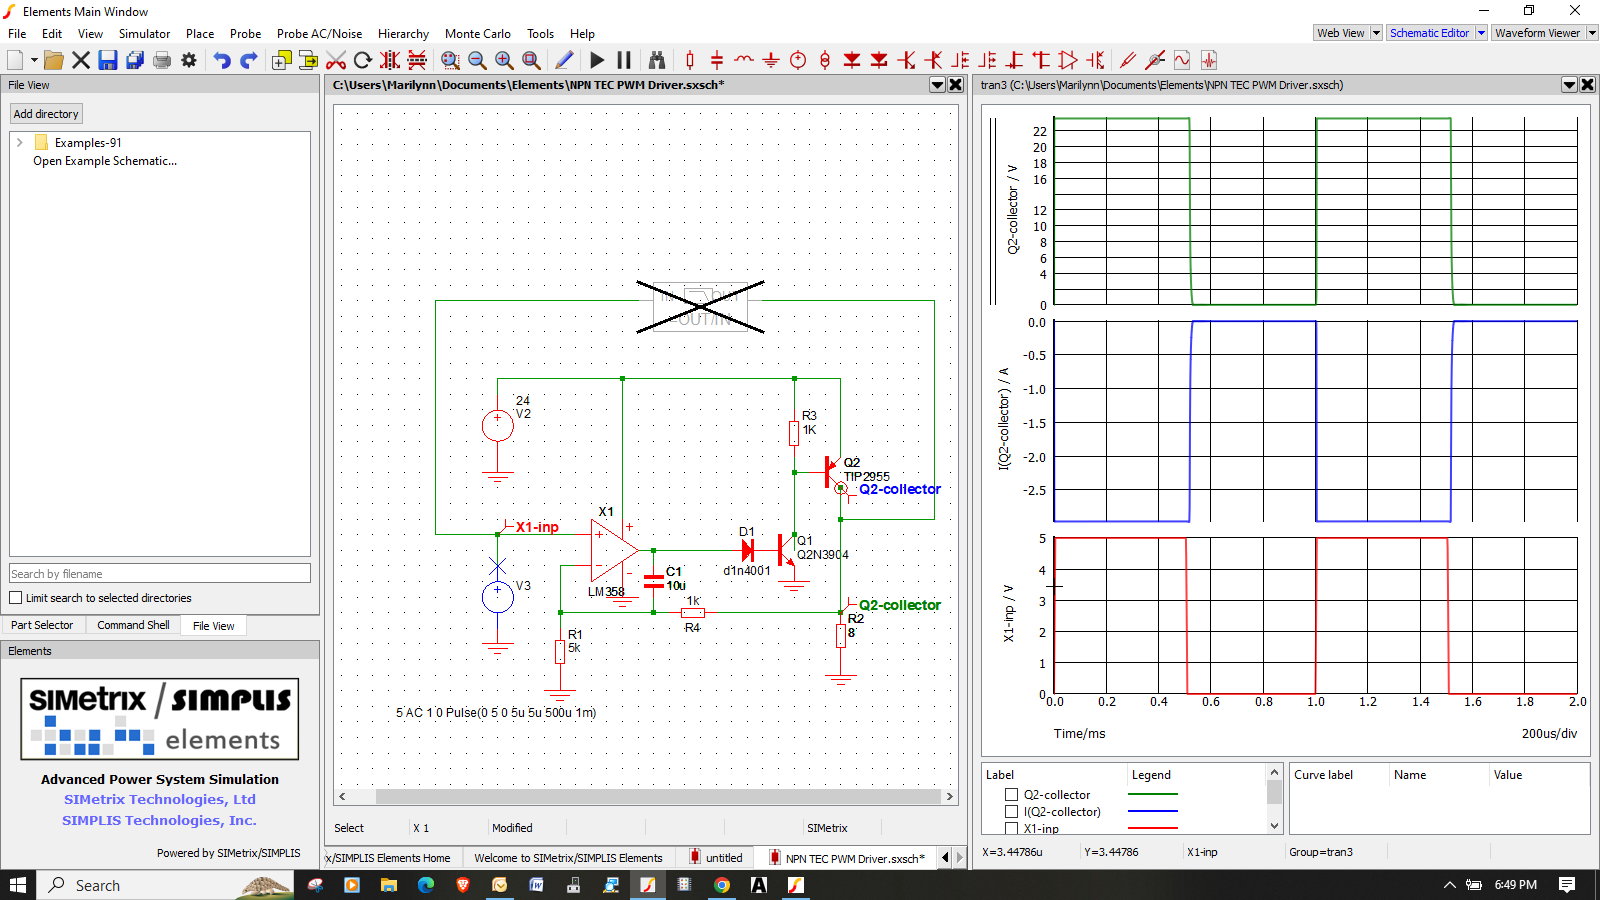Click the Windows taskbar Search box
Screen dimensions: 1600x900
tap(166, 885)
